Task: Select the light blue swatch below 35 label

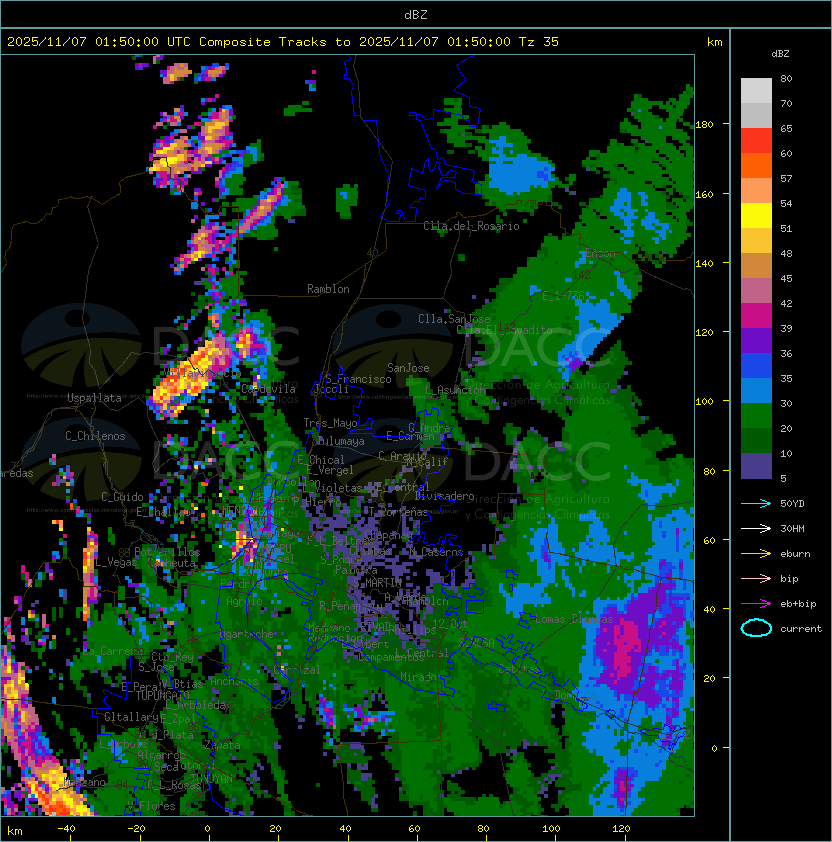Action: [756, 390]
